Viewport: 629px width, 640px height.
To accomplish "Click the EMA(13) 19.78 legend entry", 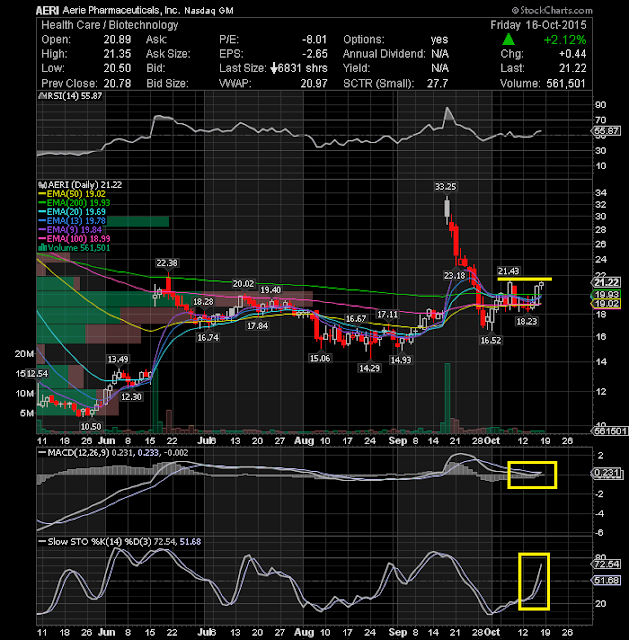I will tap(76, 221).
